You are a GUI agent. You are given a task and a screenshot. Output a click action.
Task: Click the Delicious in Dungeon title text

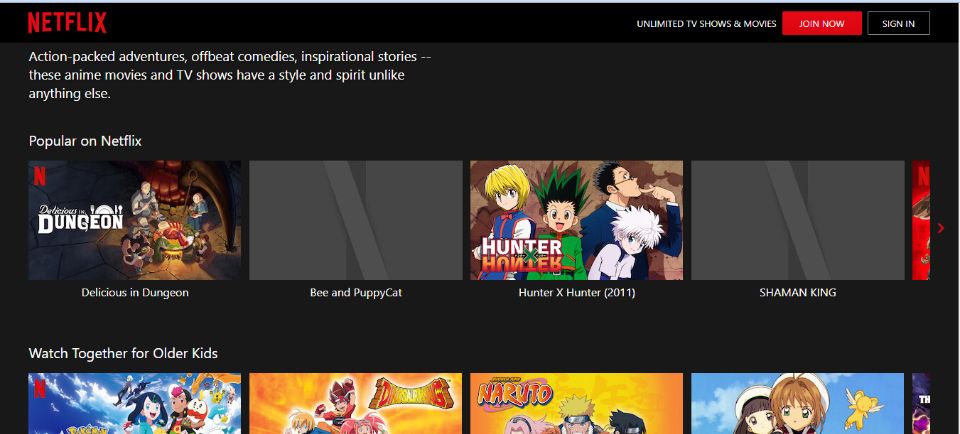pos(135,293)
